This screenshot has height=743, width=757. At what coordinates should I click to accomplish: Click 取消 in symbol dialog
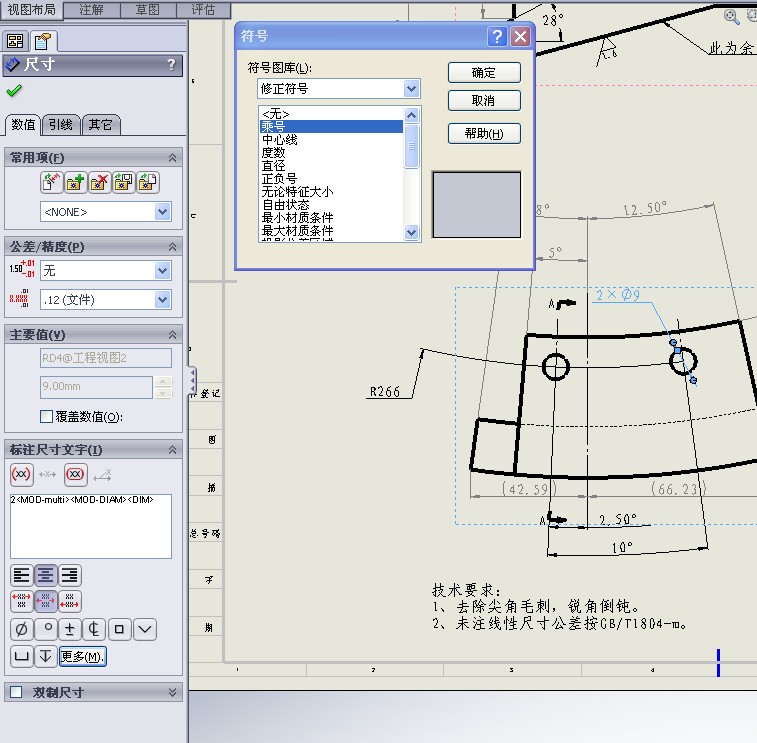tap(484, 100)
